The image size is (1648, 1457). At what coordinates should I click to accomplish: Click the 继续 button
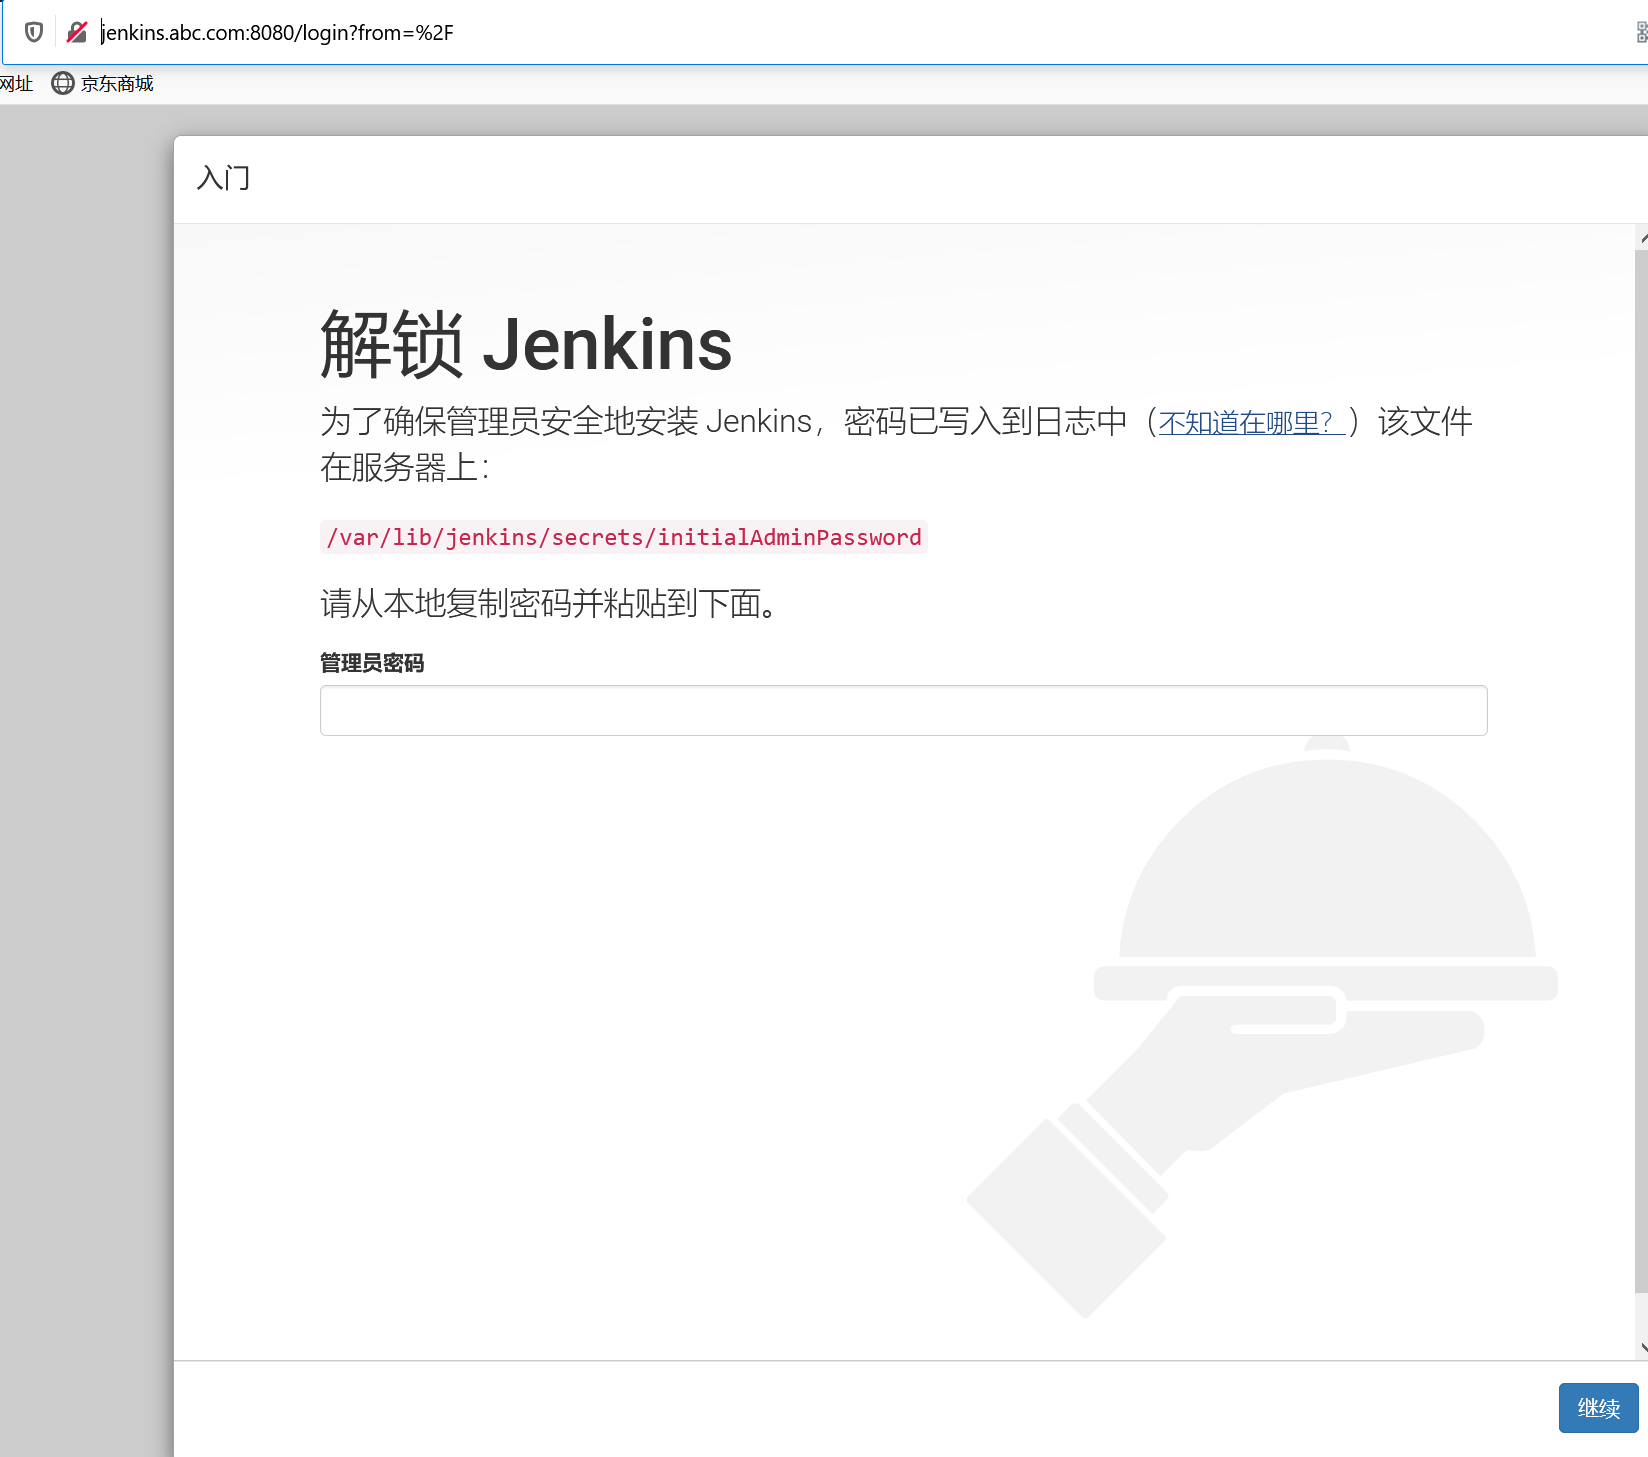click(1598, 1408)
